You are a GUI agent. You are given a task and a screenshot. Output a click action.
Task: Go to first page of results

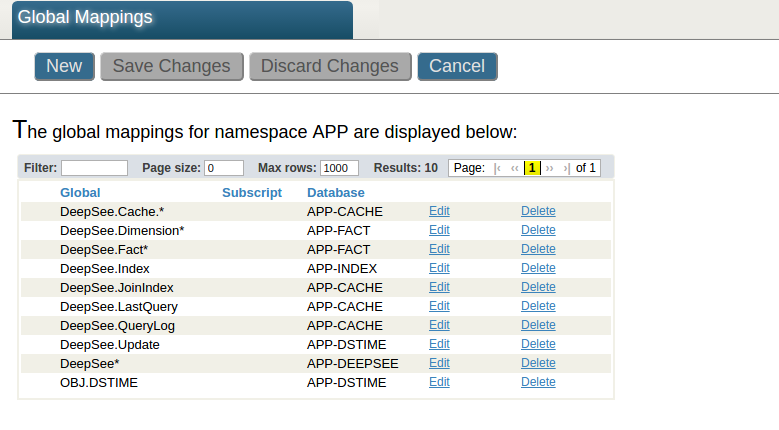coord(498,168)
